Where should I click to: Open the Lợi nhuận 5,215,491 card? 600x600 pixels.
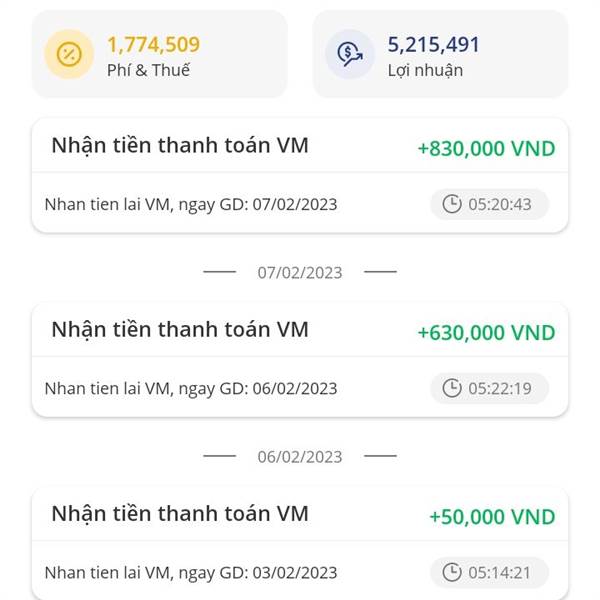tap(440, 54)
